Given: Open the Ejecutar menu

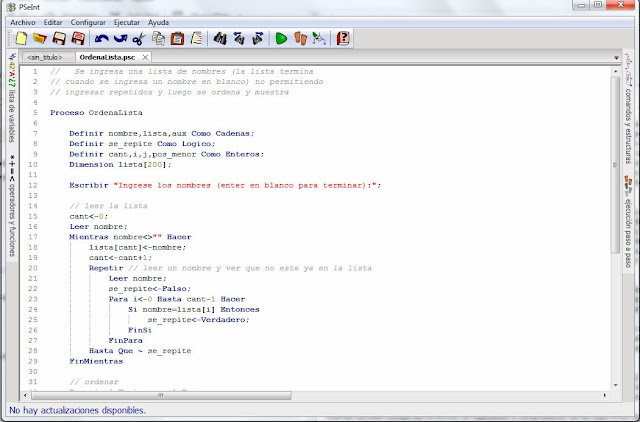Looking at the screenshot, I should click(x=127, y=22).
